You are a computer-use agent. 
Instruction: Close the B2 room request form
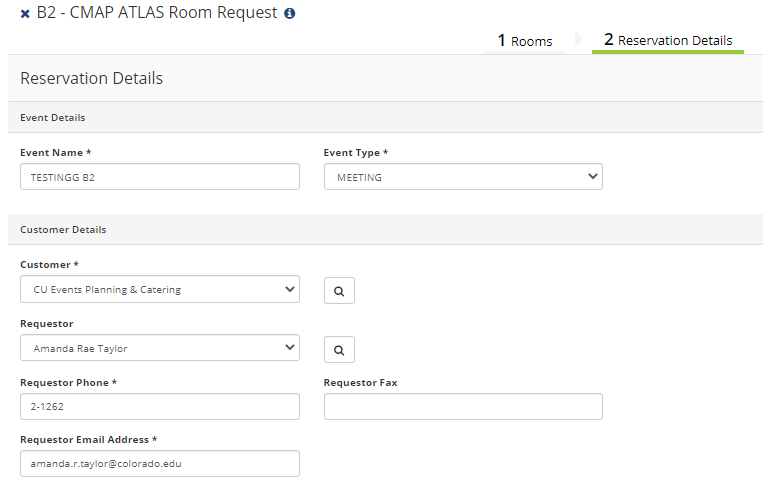tap(25, 15)
